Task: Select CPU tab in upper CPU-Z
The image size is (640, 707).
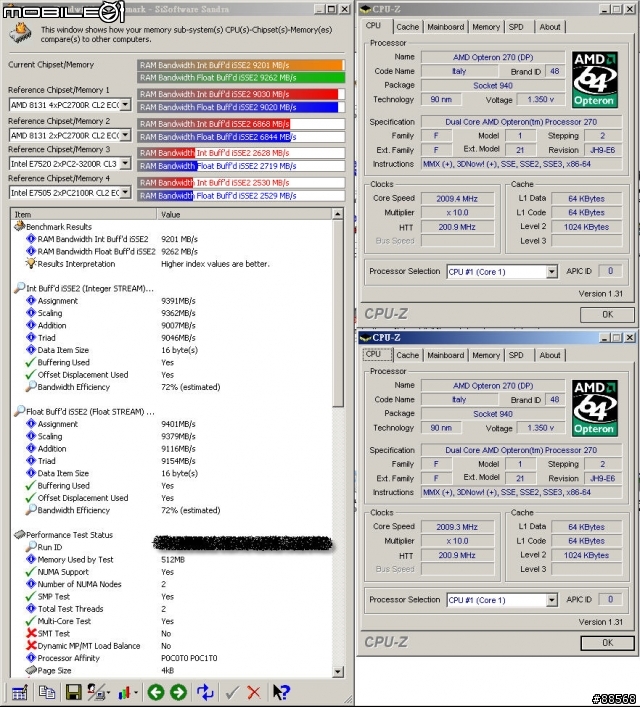Action: click(x=373, y=26)
